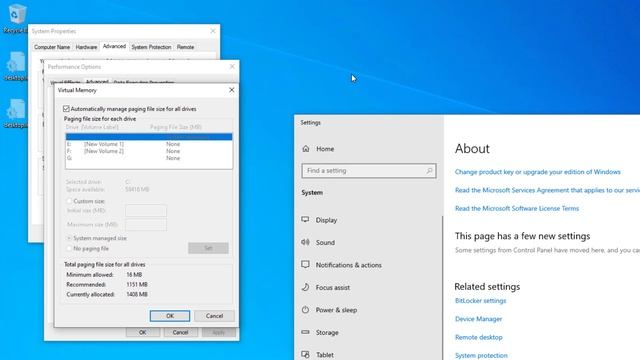Close the Virtual Memory dialog
Image resolution: width=640 pixels, height=360 pixels.
[x=231, y=90]
